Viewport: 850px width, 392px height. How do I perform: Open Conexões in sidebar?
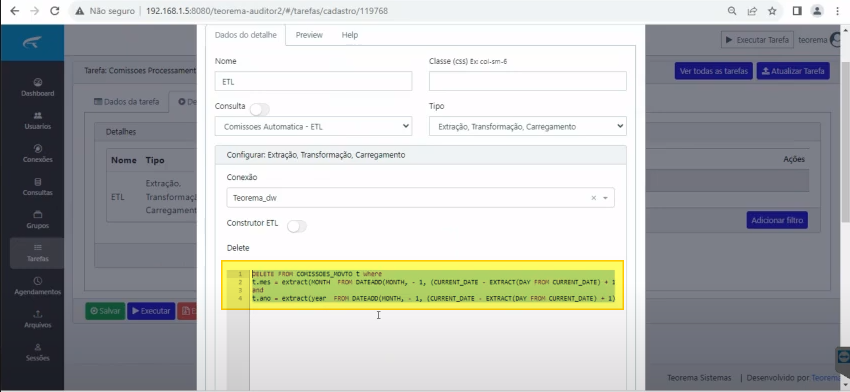tap(37, 153)
